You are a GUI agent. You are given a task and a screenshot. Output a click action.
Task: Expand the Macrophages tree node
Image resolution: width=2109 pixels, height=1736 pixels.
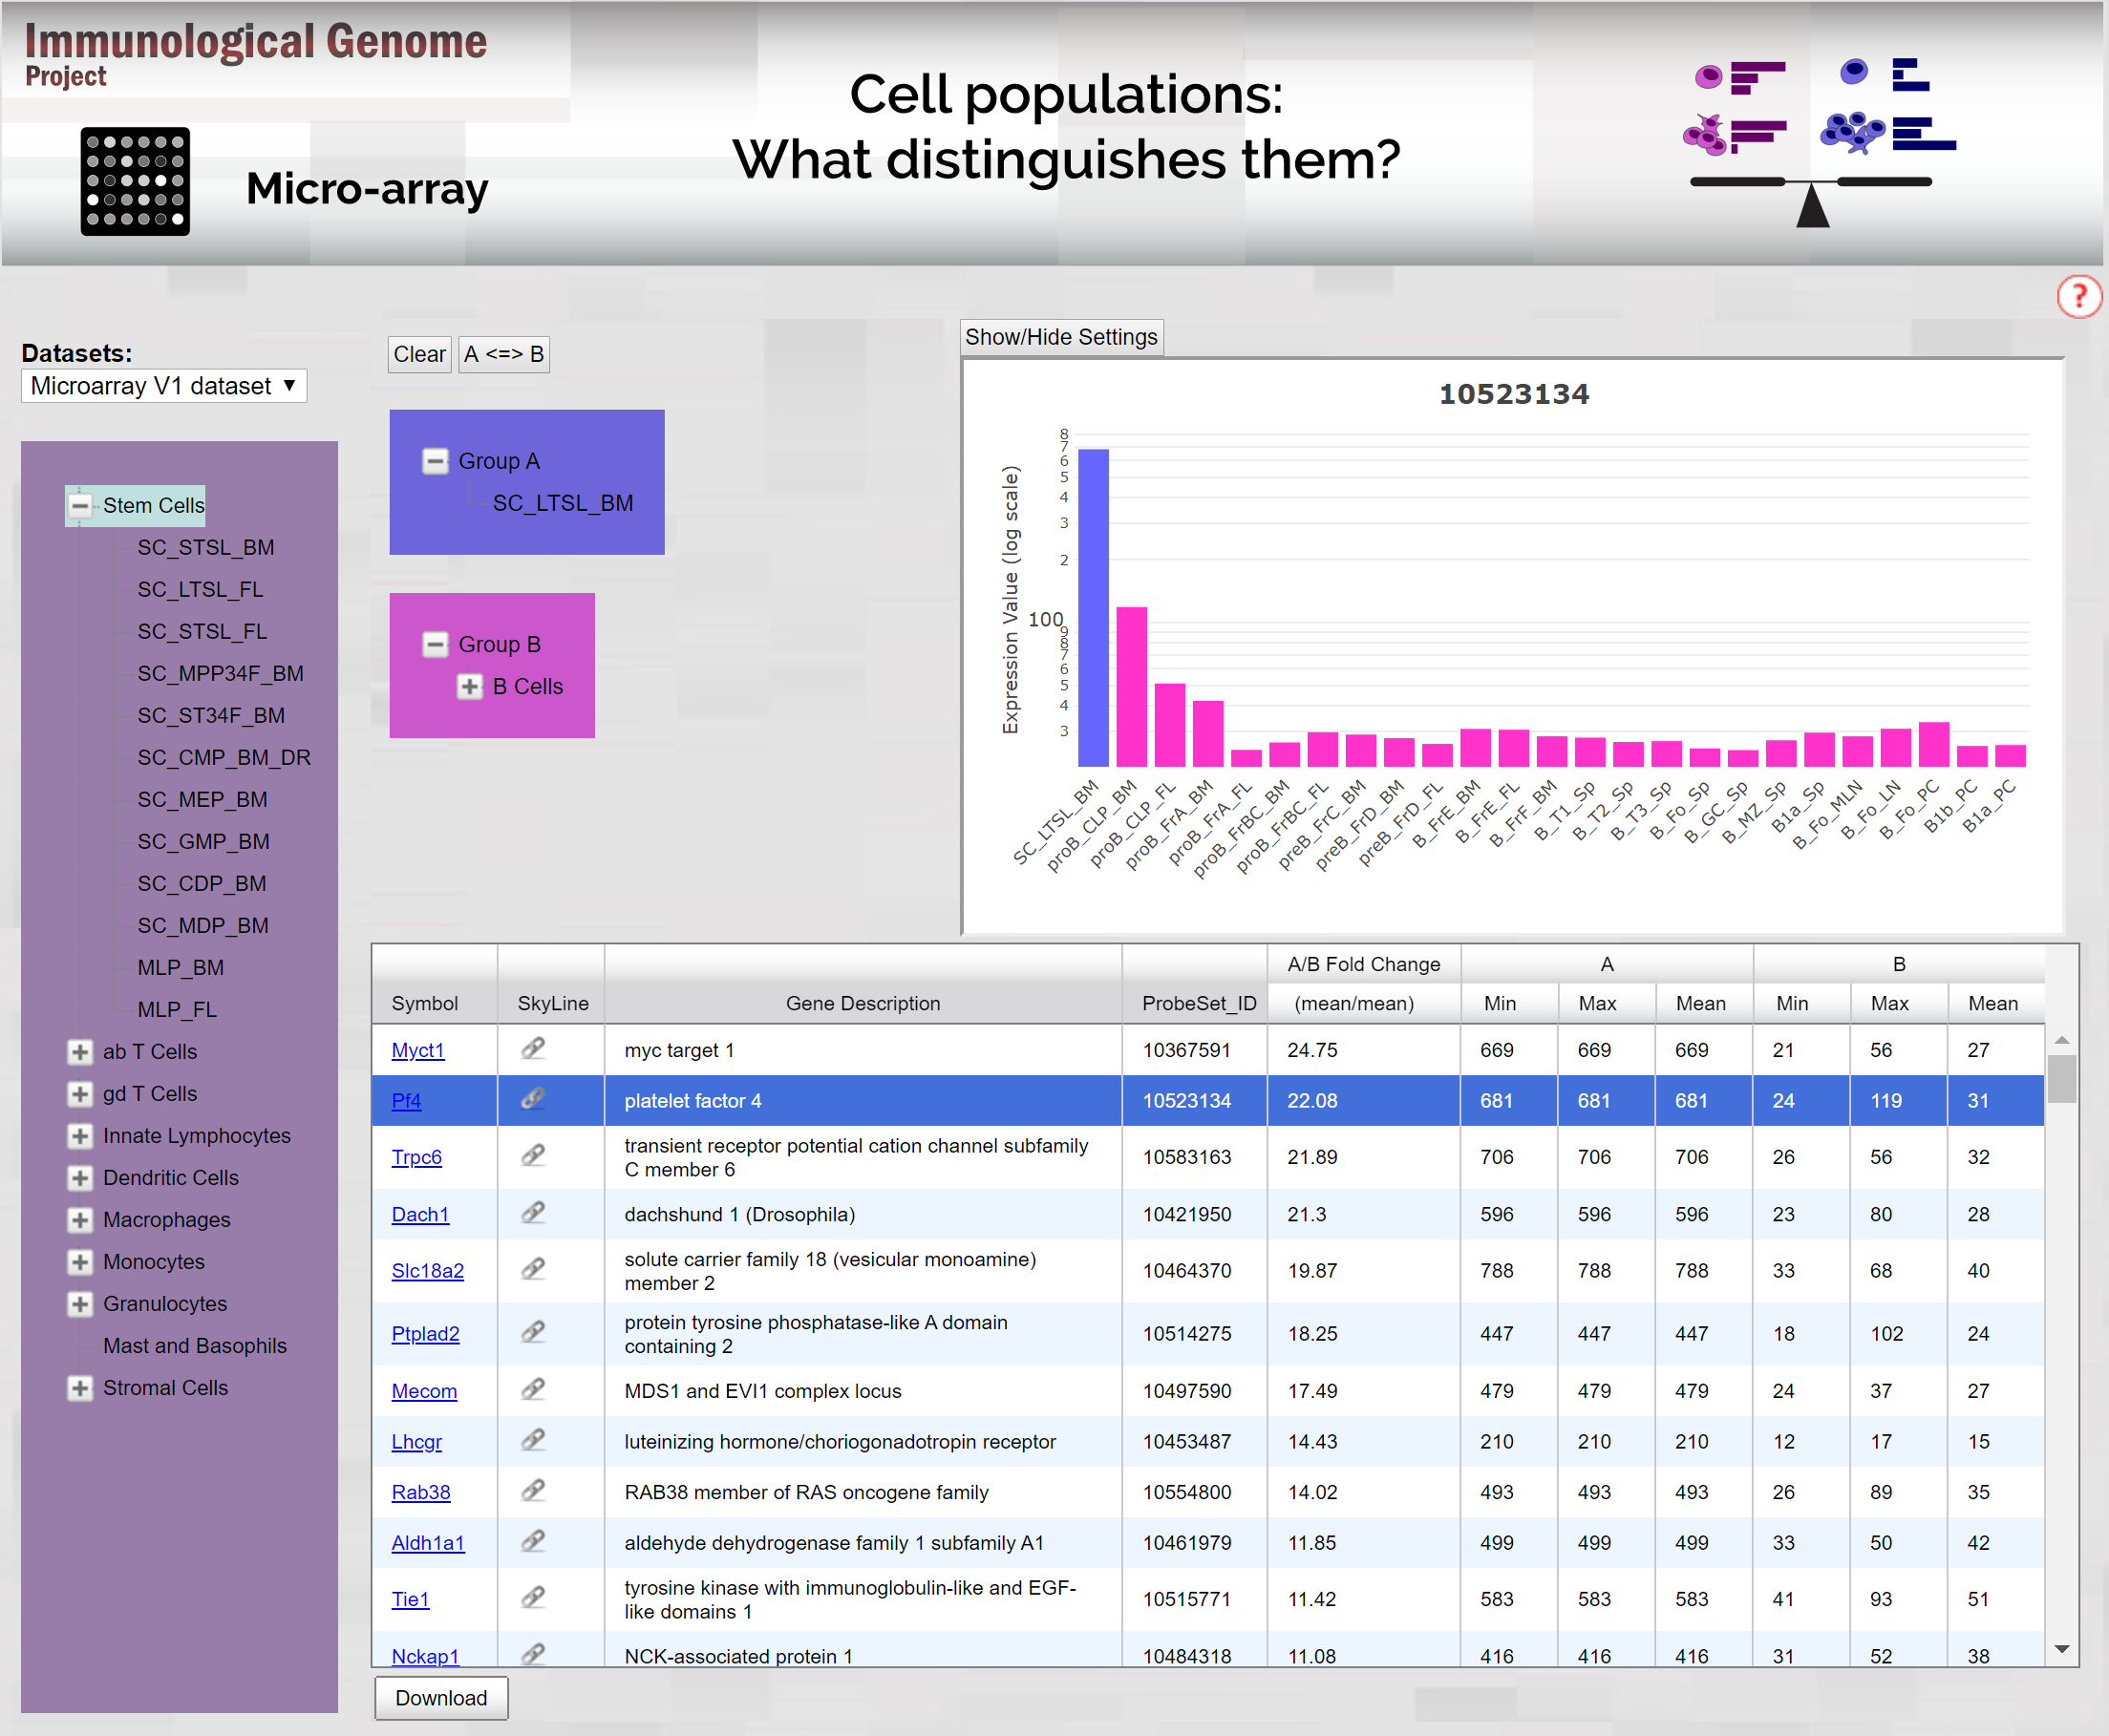tap(80, 1220)
